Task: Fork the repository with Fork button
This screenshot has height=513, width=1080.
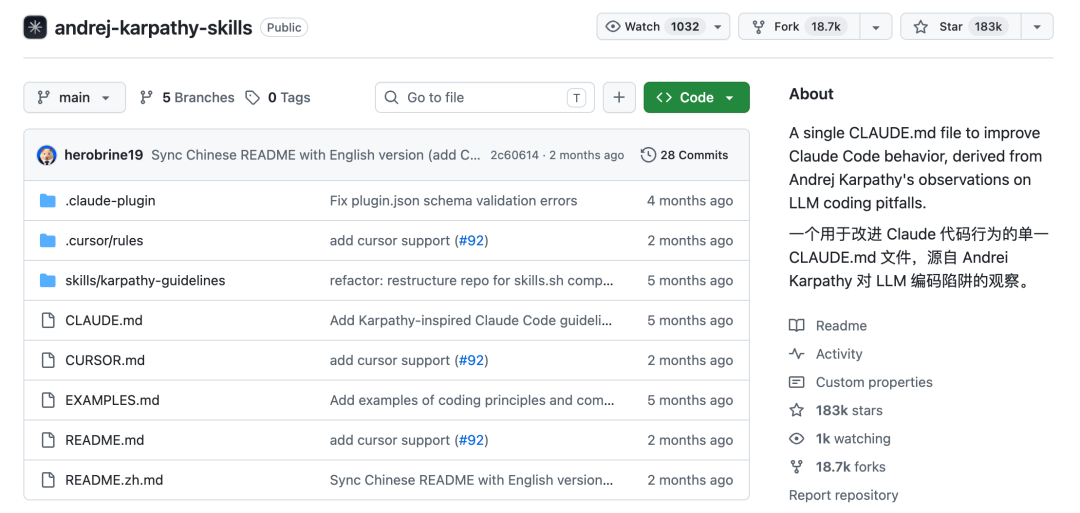Action: [x=798, y=27]
